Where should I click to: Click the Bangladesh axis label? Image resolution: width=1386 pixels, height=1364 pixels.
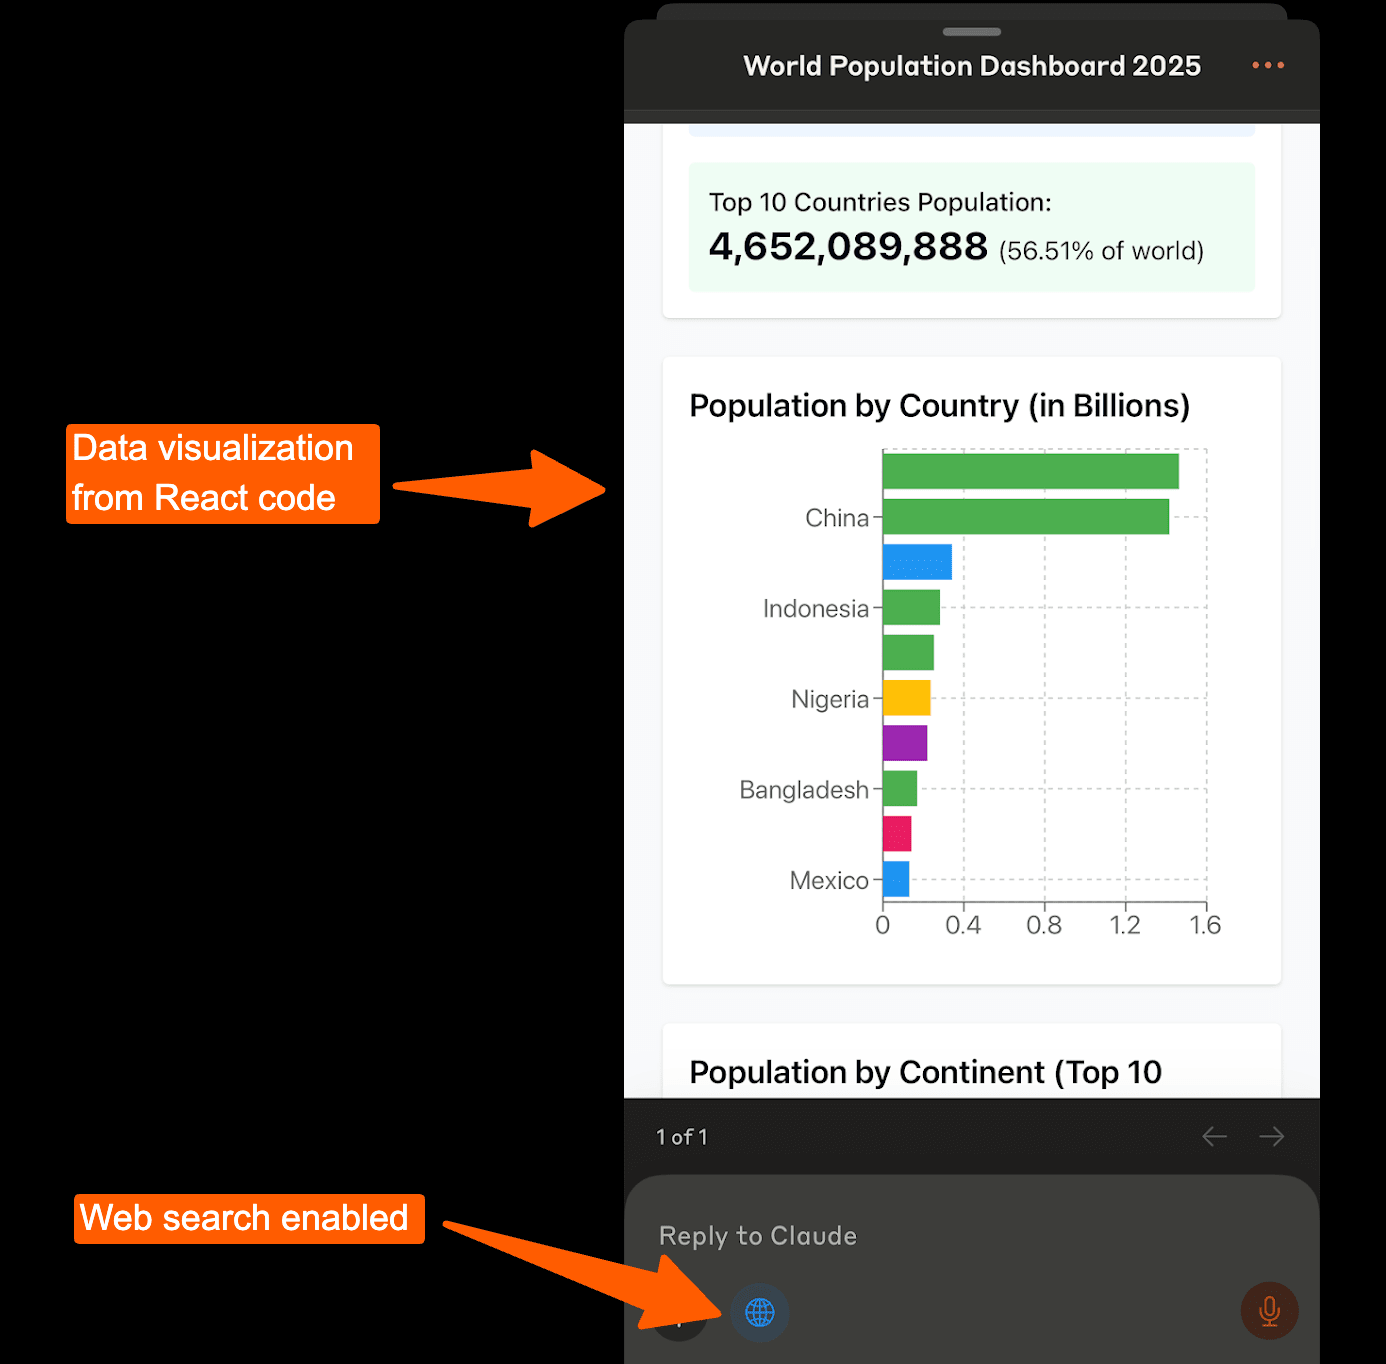click(803, 790)
